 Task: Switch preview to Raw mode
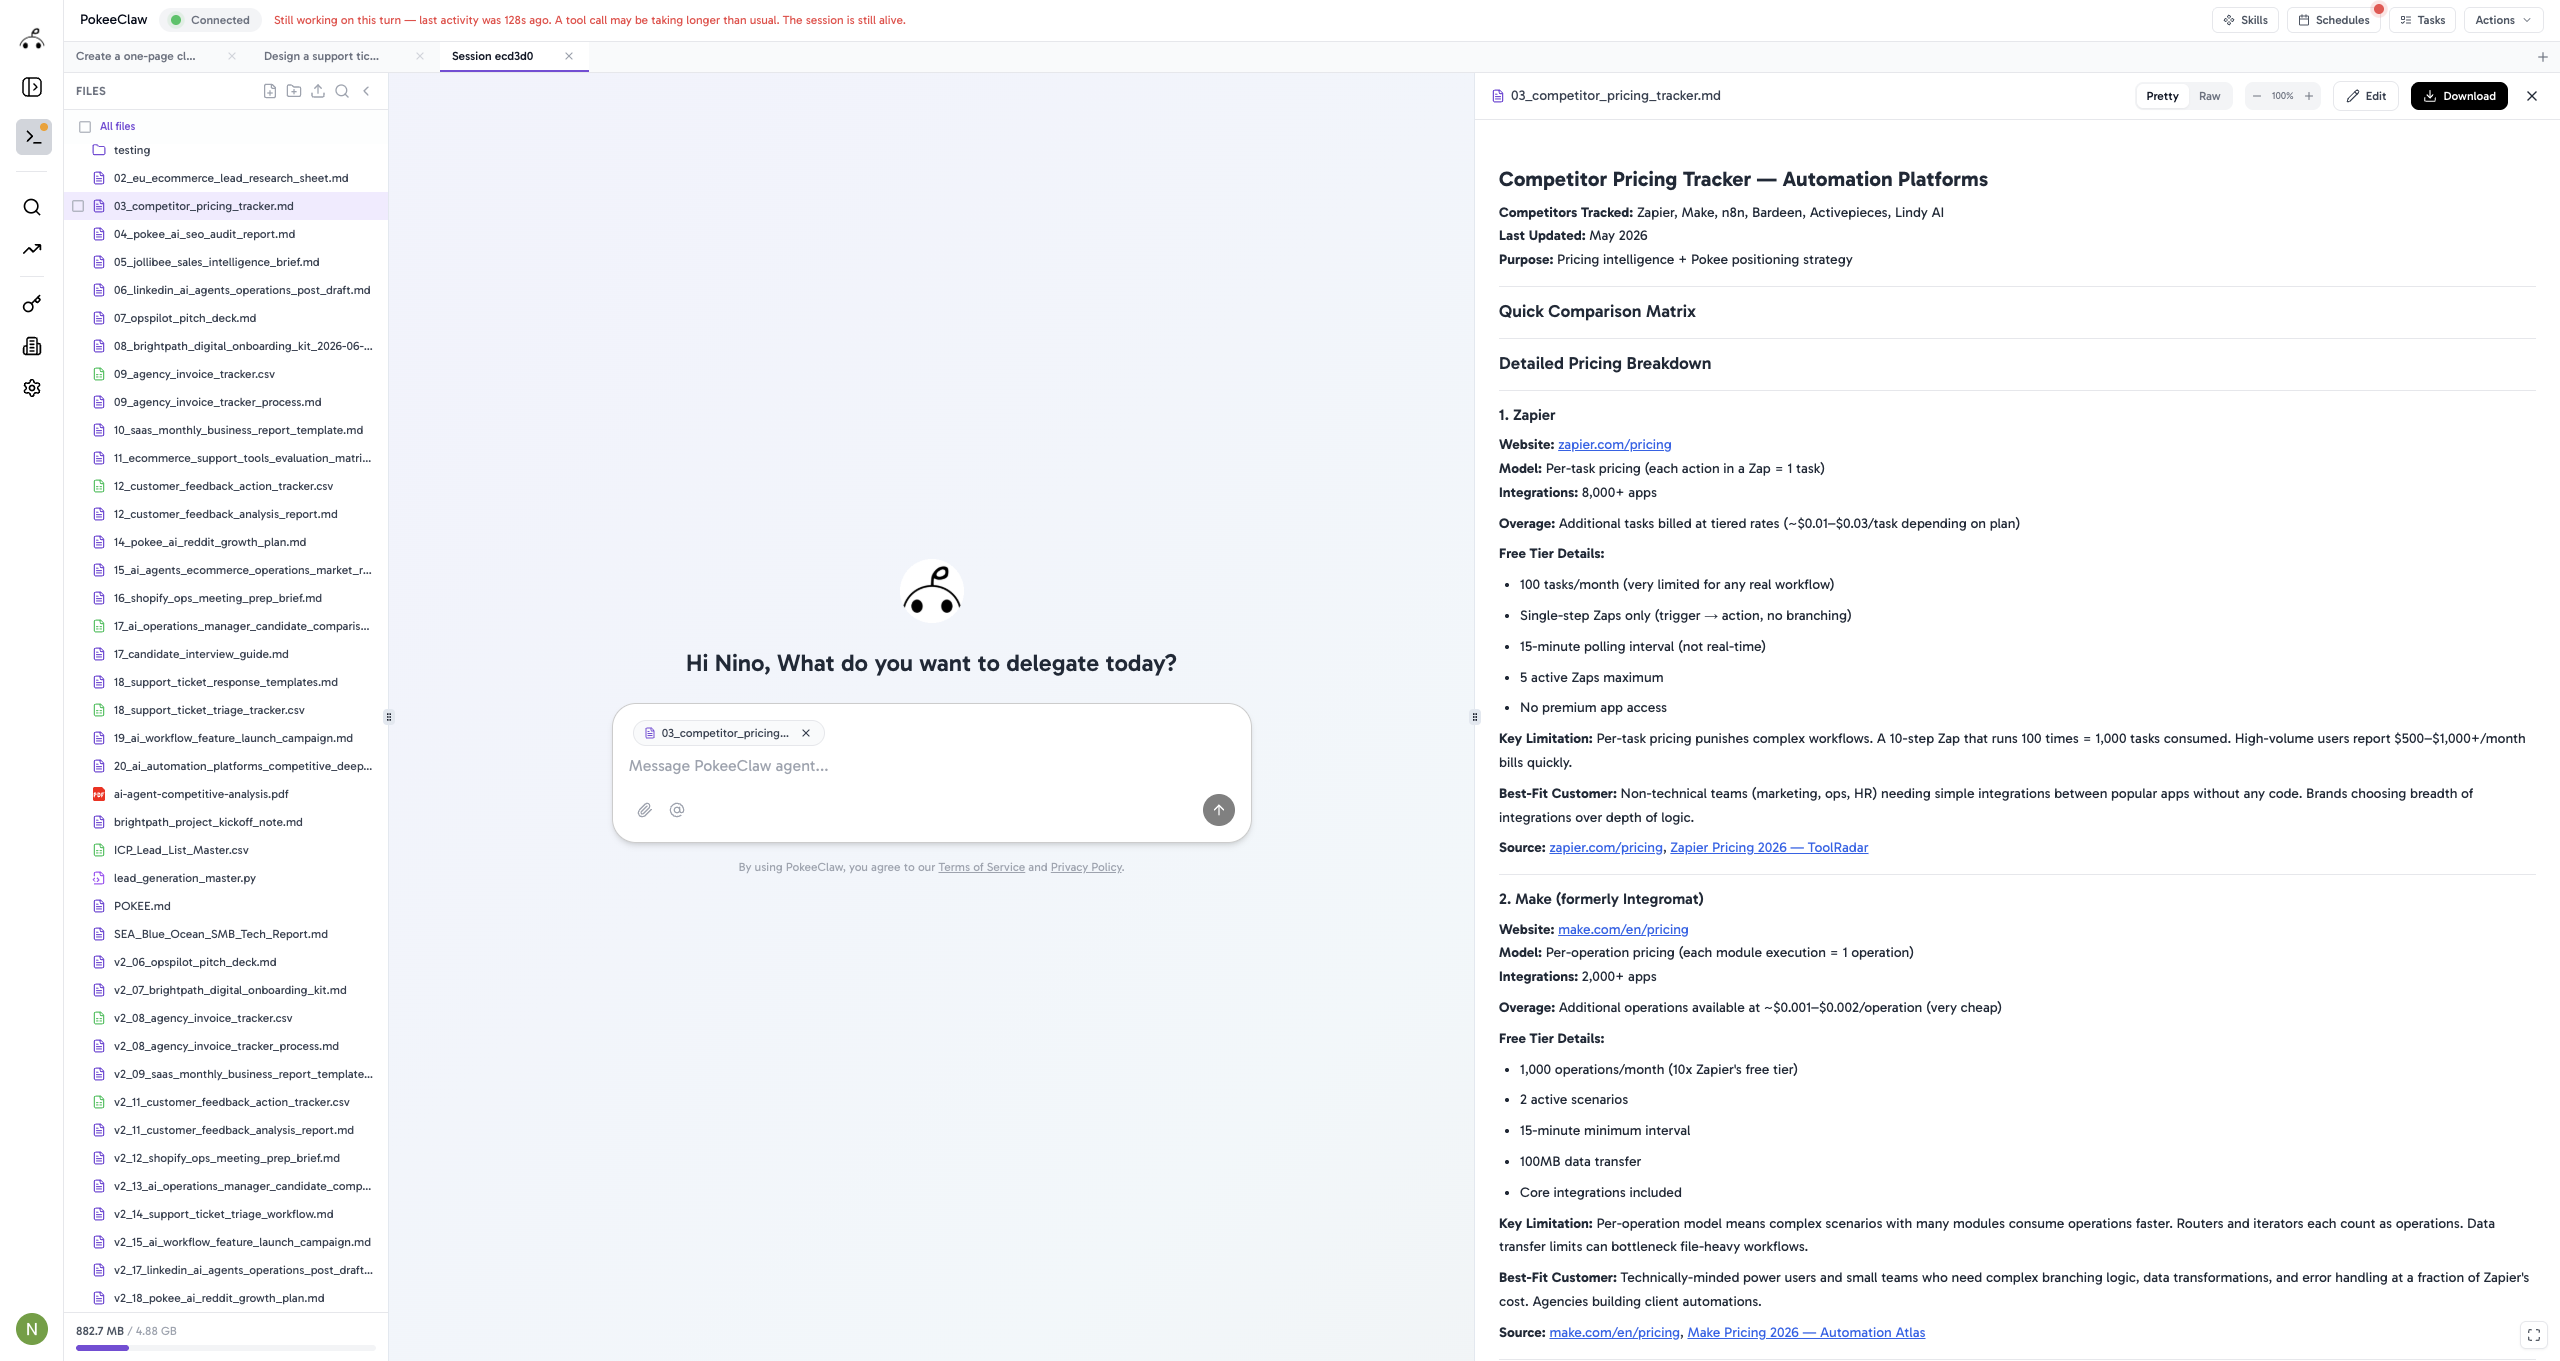coord(2209,96)
